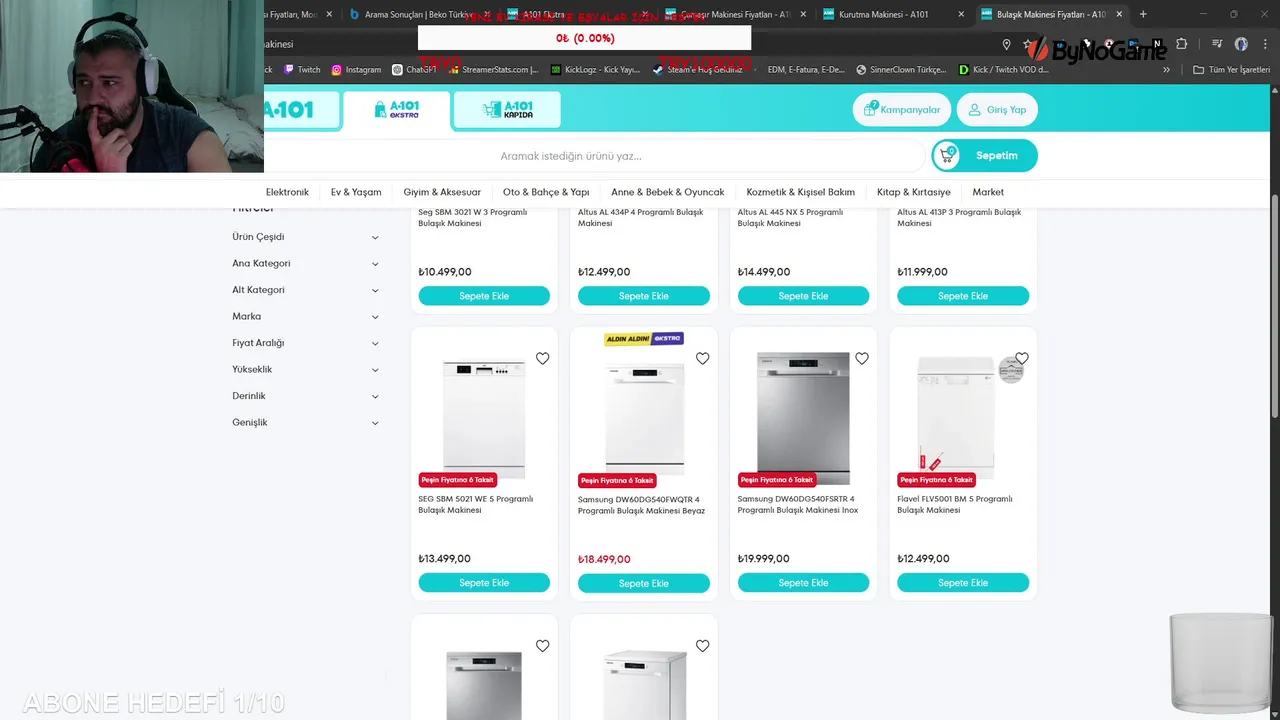Open new browser tab plus button
The width and height of the screenshot is (1280, 720).
coord(1143,14)
